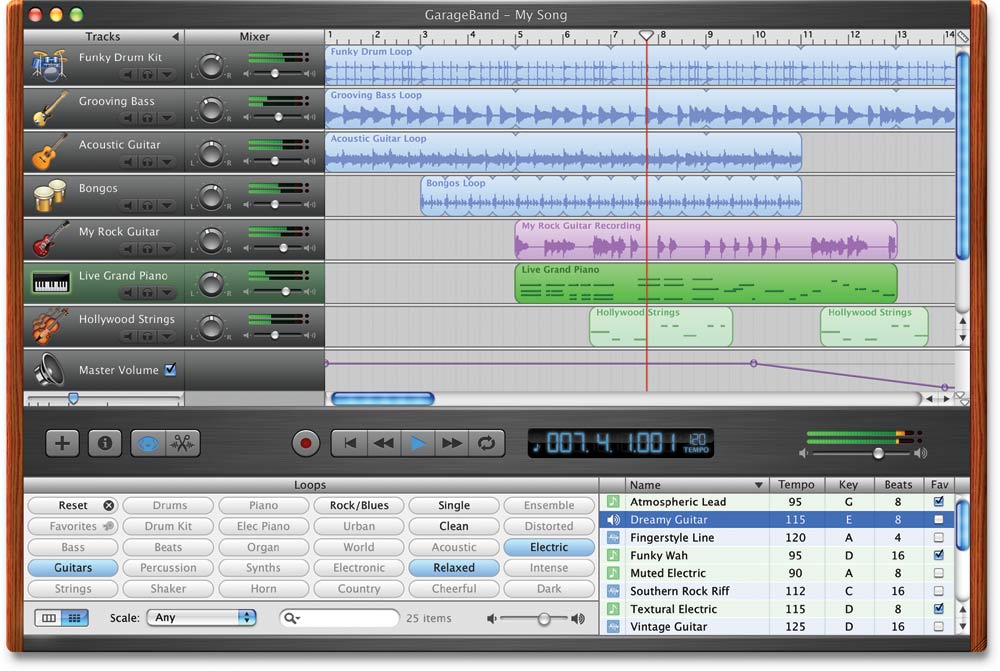Open the Name column sort arrow
Image resolution: width=1000 pixels, height=671 pixels.
coord(758,485)
